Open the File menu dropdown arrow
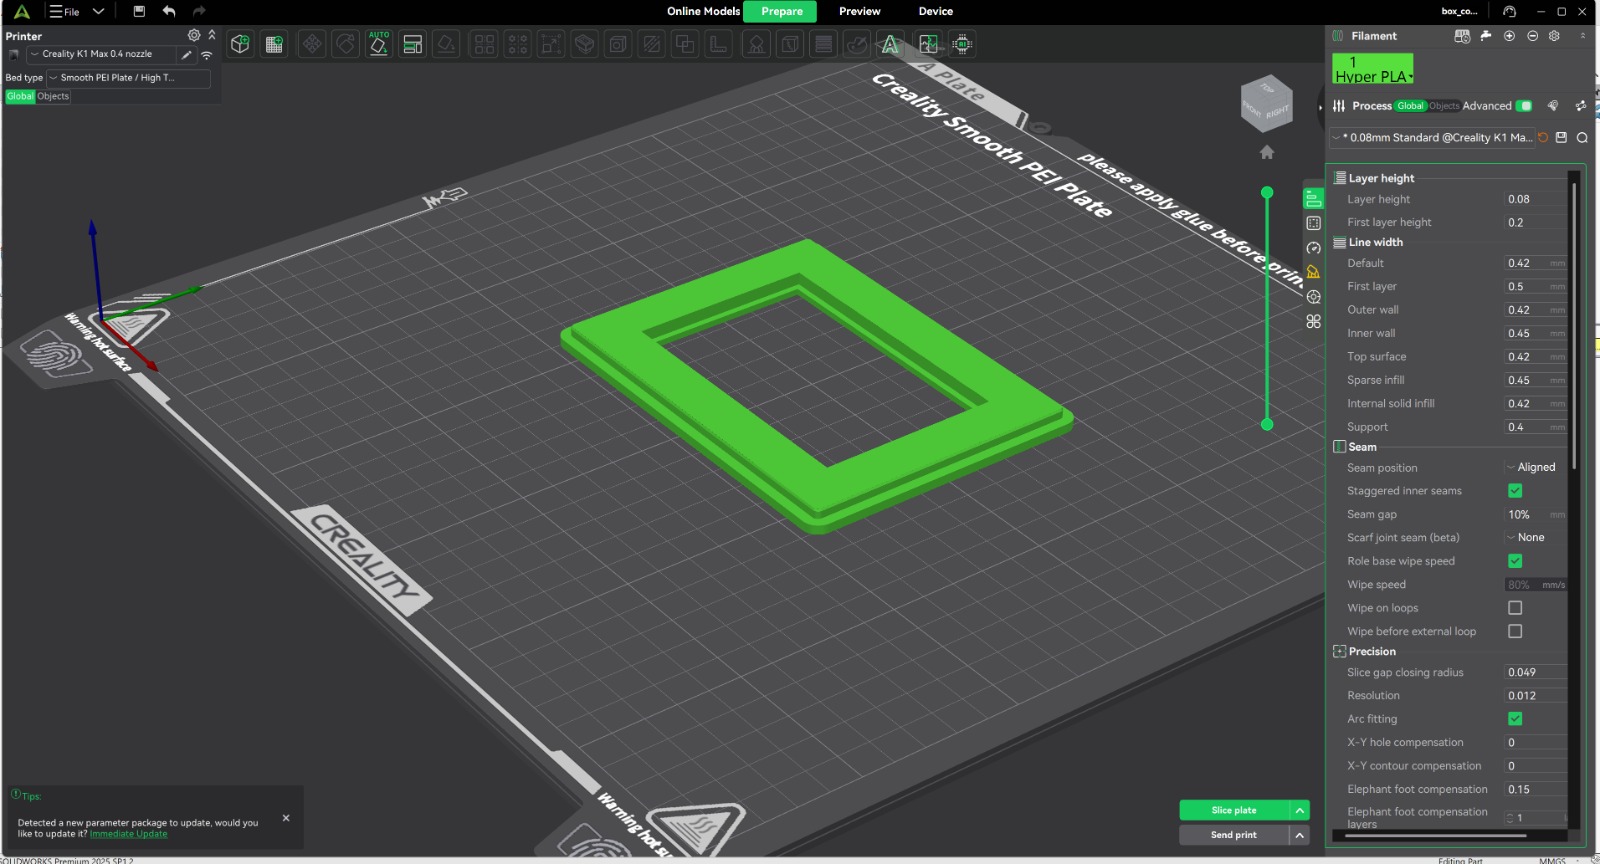 (x=98, y=11)
